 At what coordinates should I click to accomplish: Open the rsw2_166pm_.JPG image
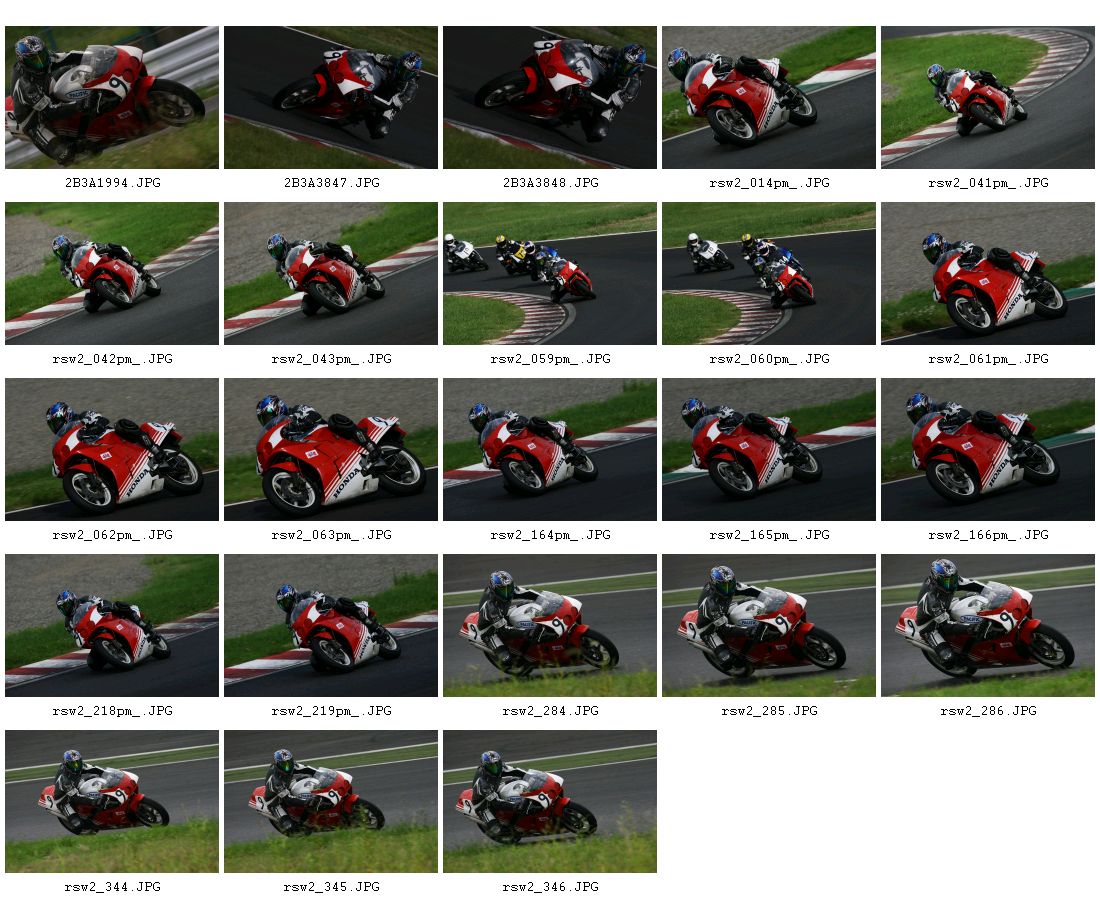988,450
